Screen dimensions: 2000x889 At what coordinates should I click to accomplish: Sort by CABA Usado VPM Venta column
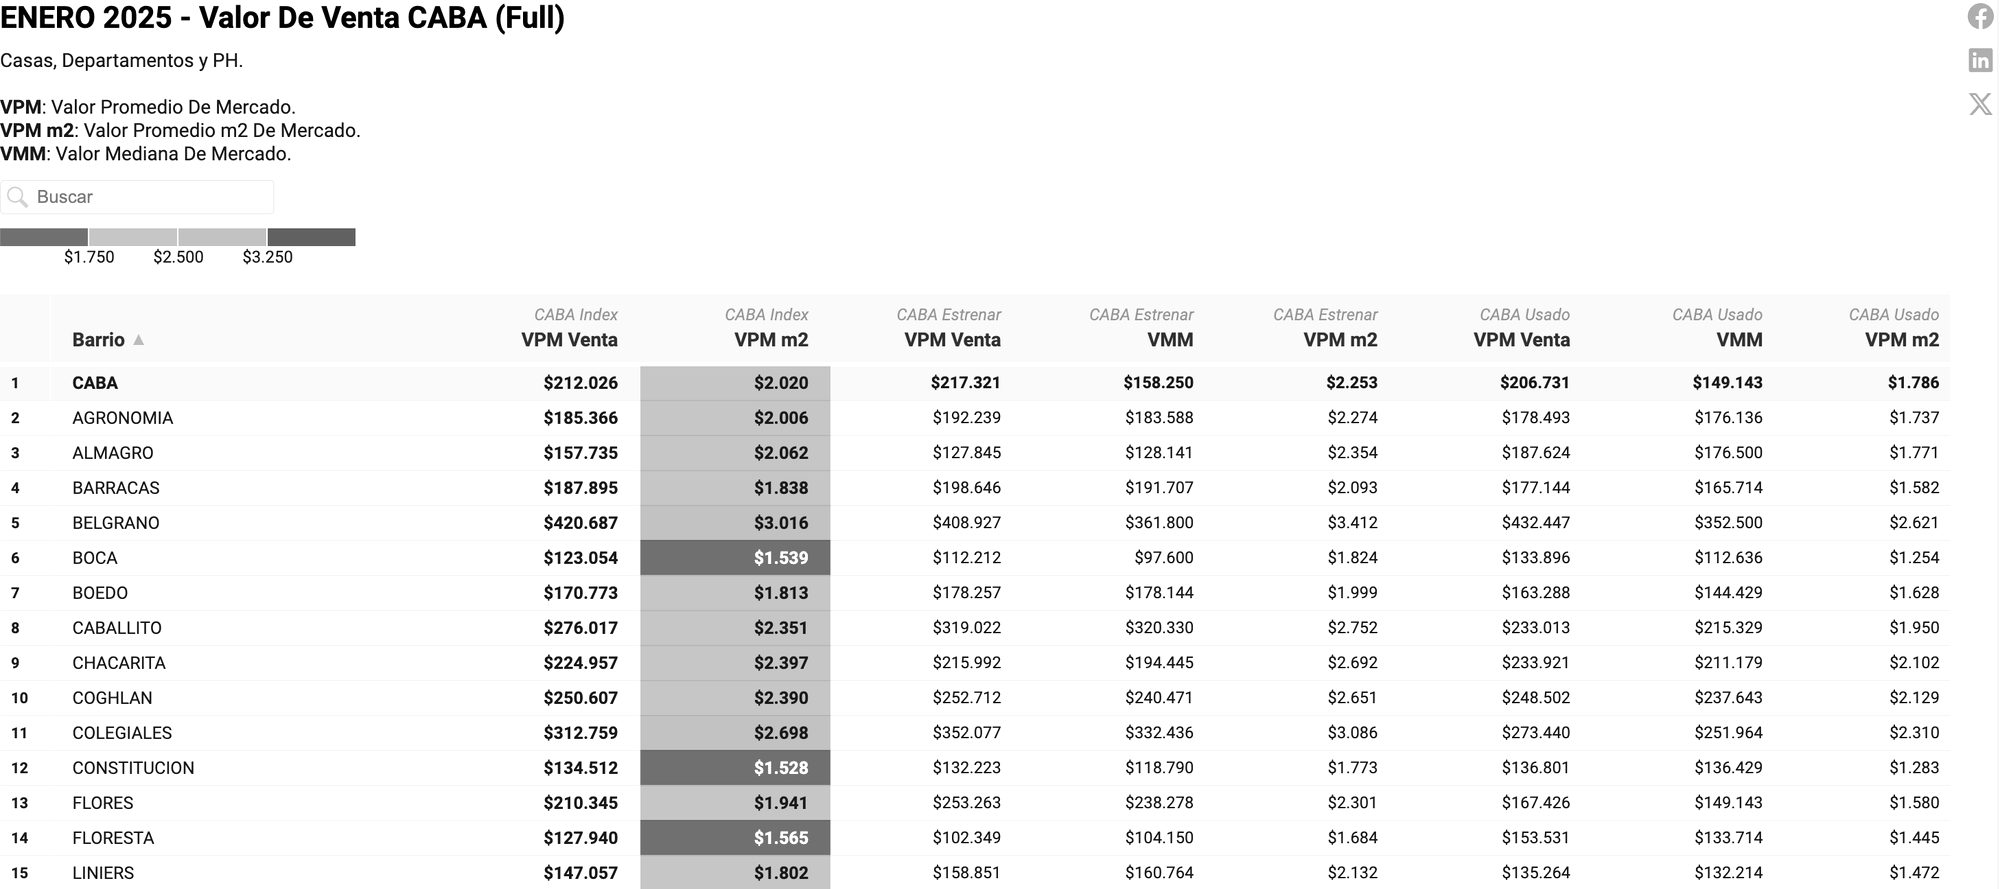click(1521, 340)
